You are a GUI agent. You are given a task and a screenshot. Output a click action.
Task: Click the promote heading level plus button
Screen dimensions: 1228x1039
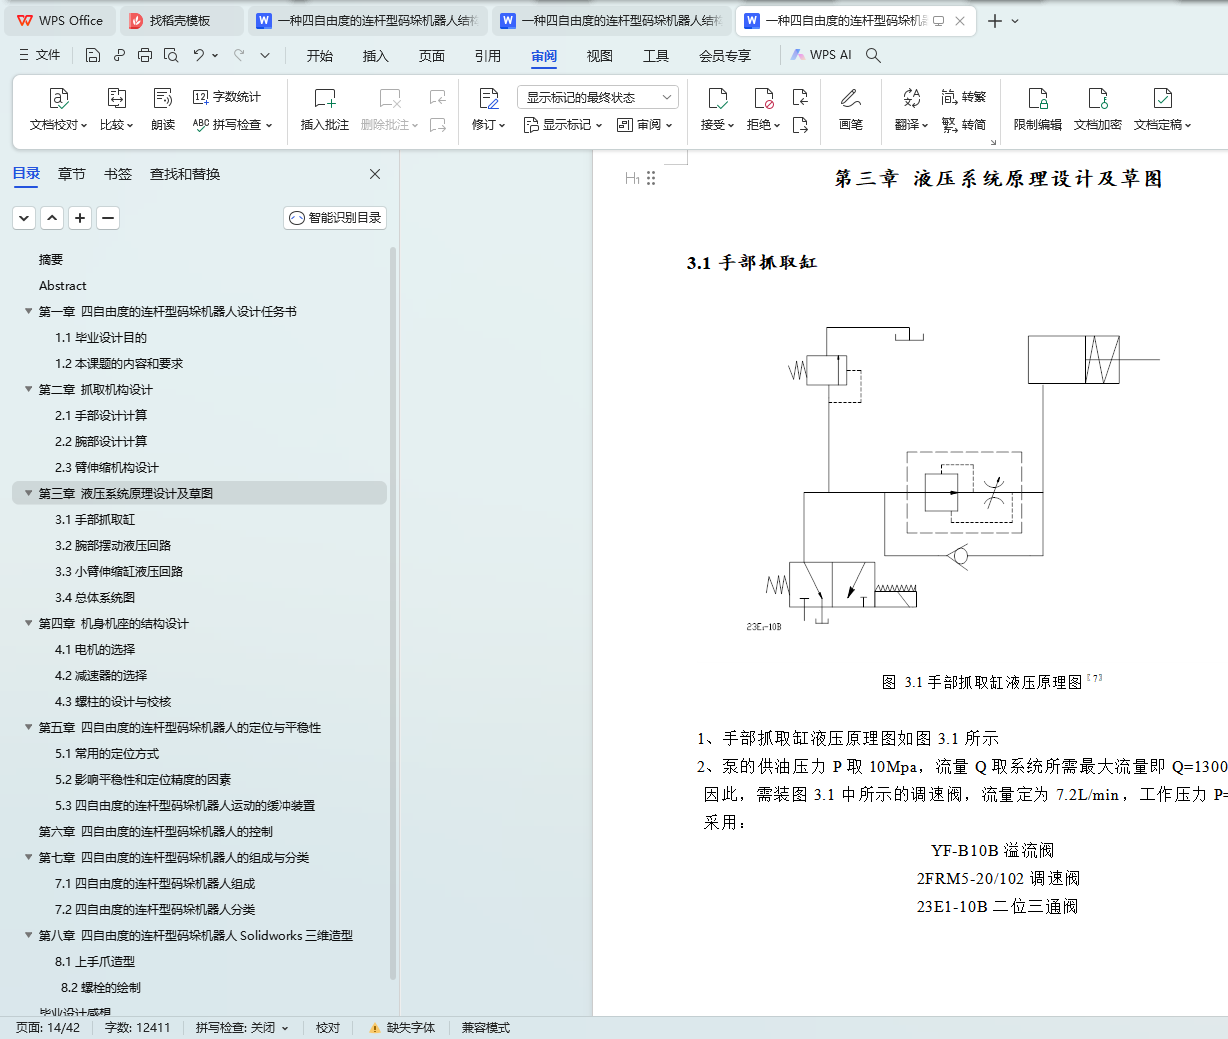click(x=80, y=217)
